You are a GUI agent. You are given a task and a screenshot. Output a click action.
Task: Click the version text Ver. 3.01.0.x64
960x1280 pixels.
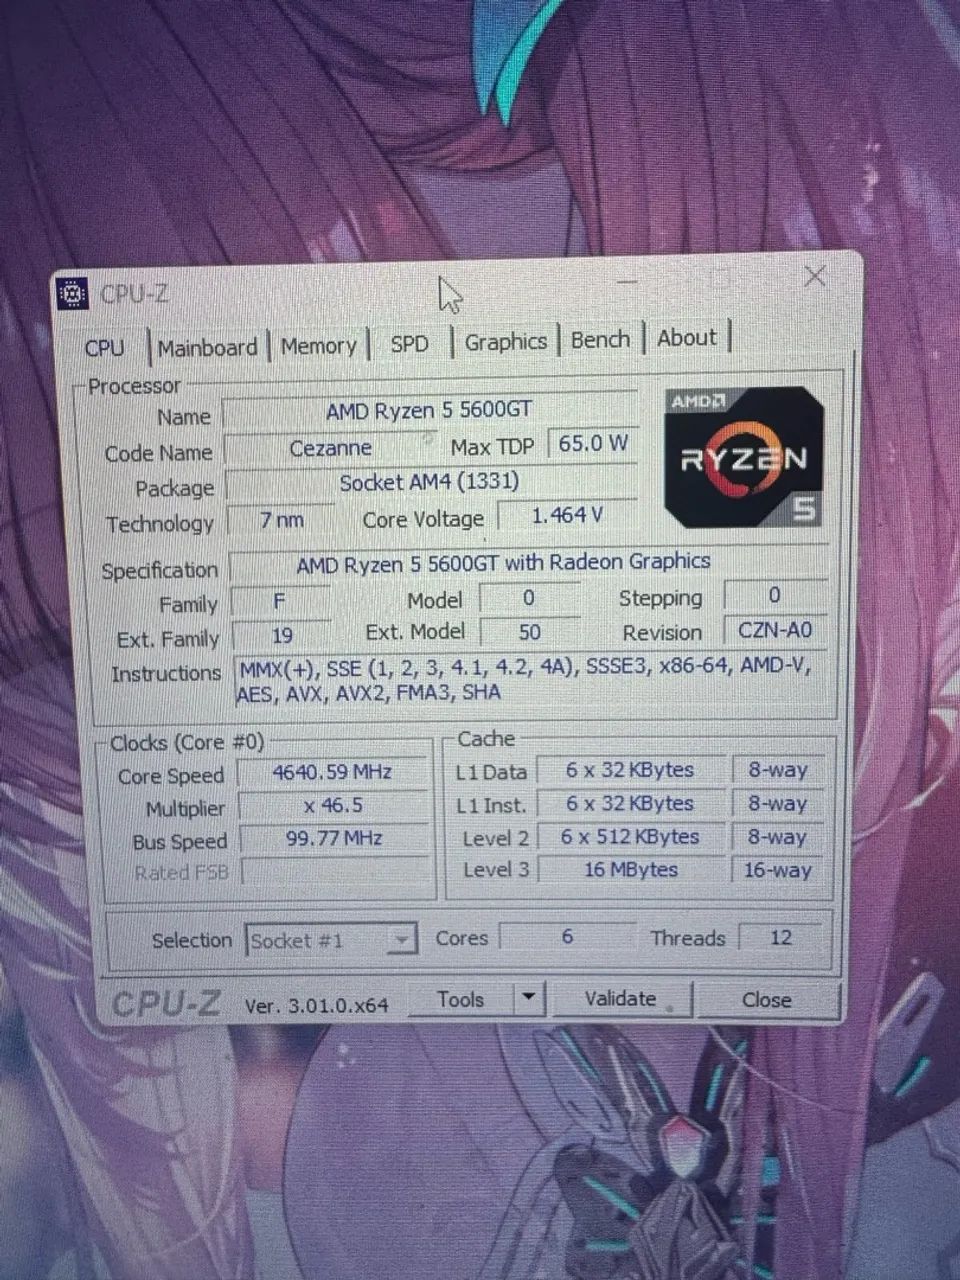[x=316, y=1005]
